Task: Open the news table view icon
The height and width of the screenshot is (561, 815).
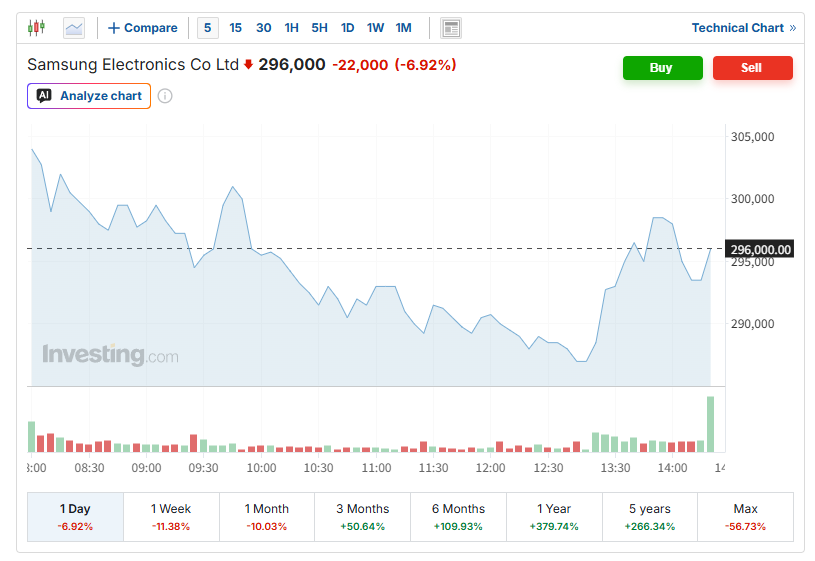Action: pos(451,28)
